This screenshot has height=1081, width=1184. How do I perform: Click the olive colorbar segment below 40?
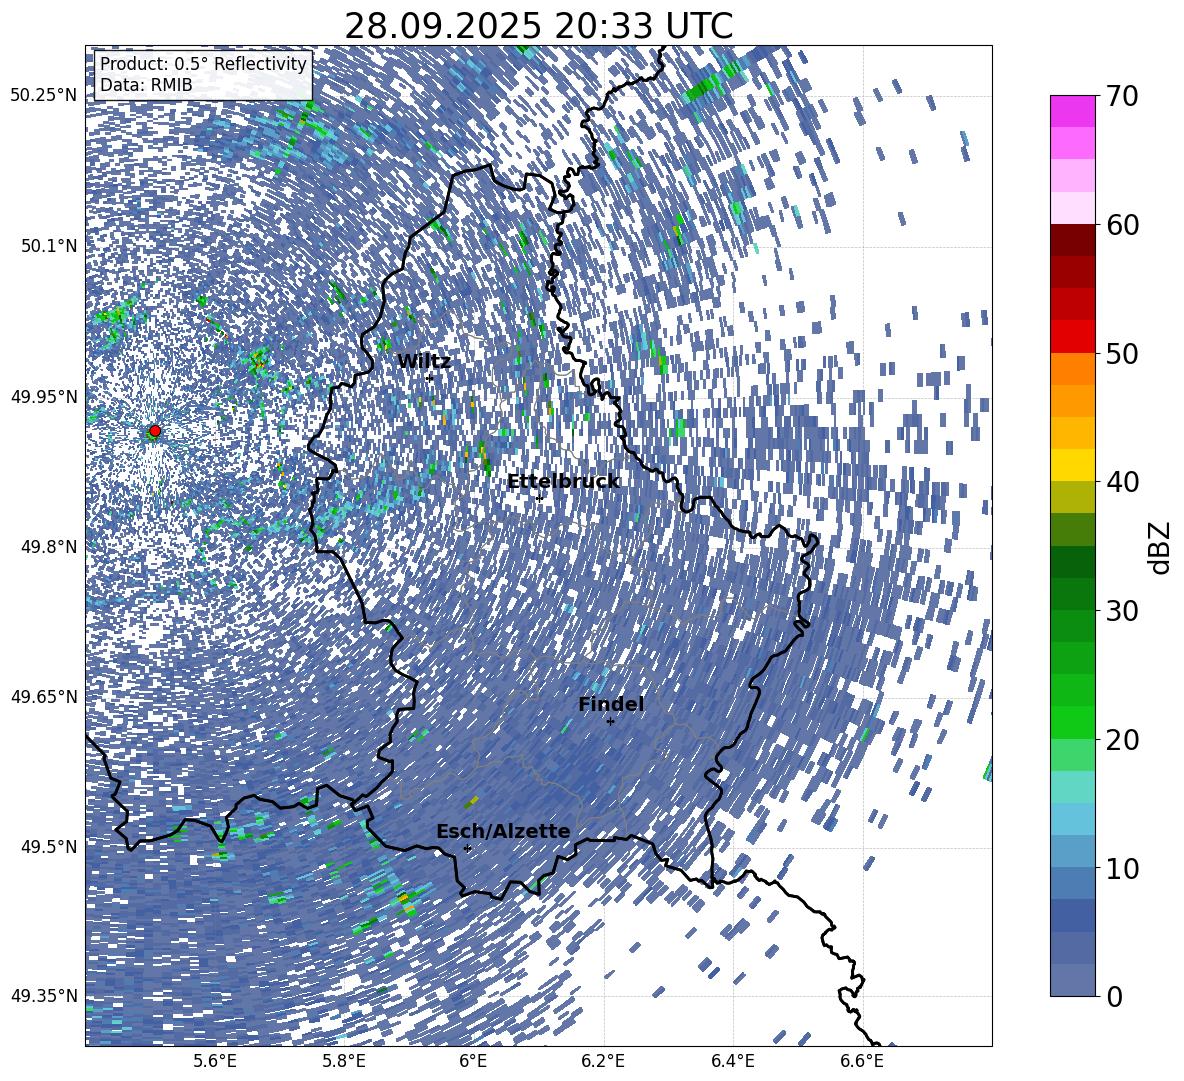click(1072, 497)
